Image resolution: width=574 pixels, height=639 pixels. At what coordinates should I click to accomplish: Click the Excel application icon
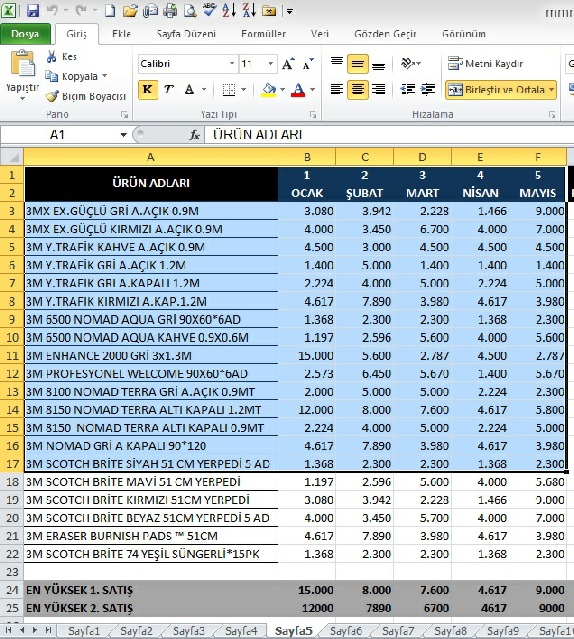[x=9, y=10]
